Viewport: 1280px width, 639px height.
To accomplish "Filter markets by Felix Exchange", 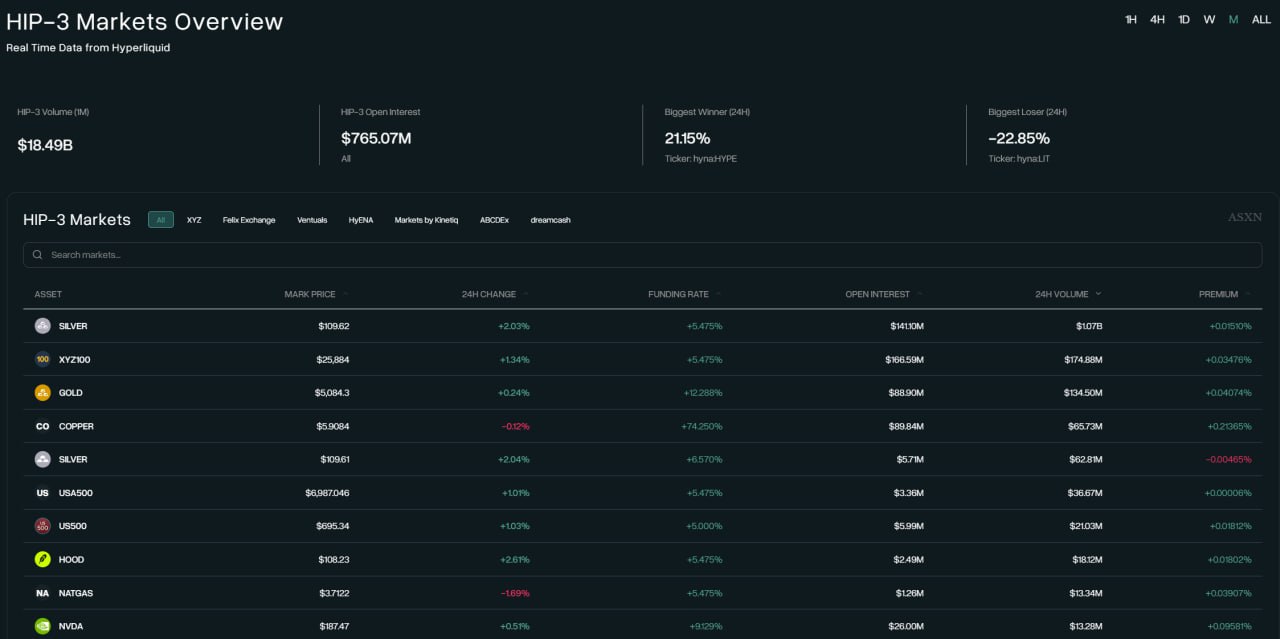I will pos(249,220).
